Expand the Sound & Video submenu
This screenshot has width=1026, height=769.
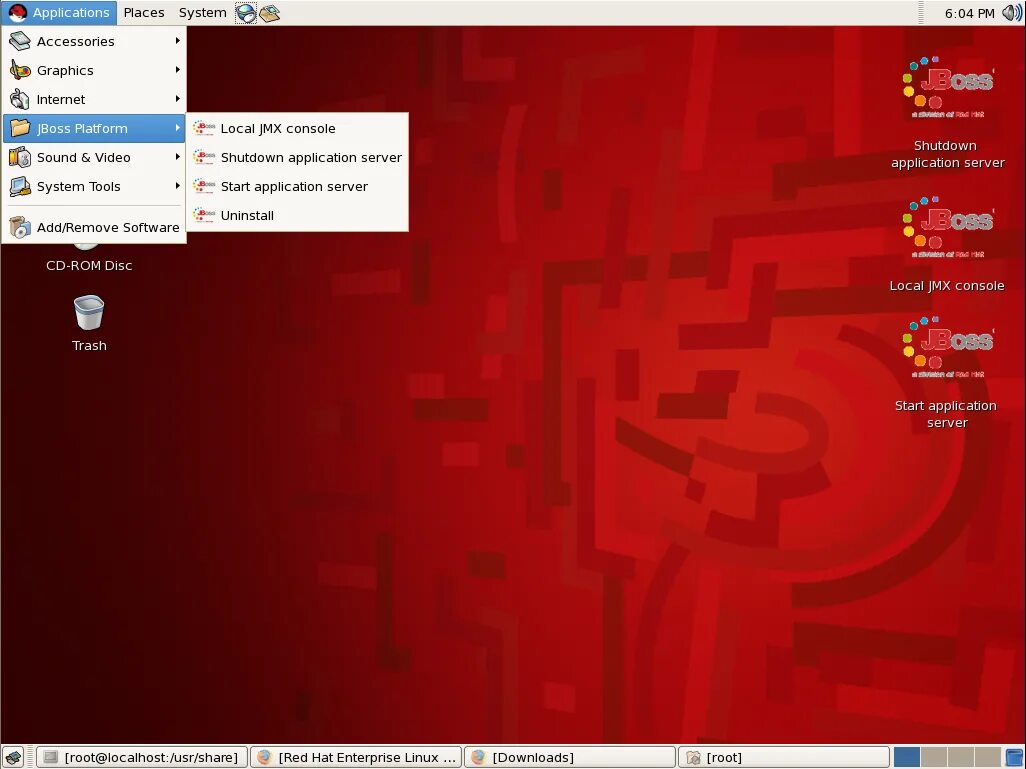(x=94, y=158)
